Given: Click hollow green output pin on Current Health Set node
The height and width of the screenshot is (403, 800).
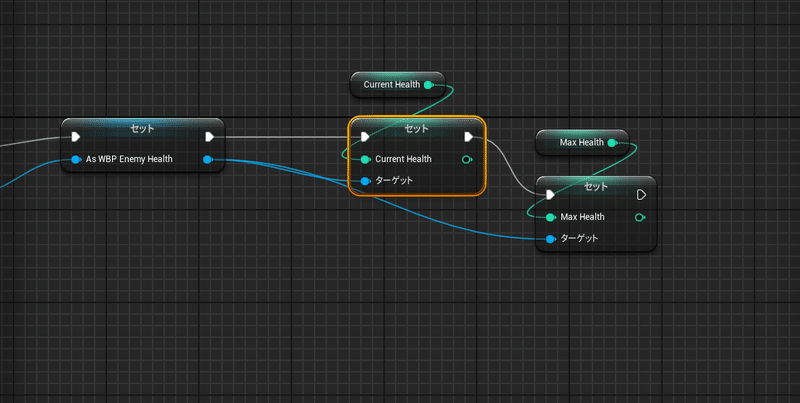Looking at the screenshot, I should pos(466,160).
